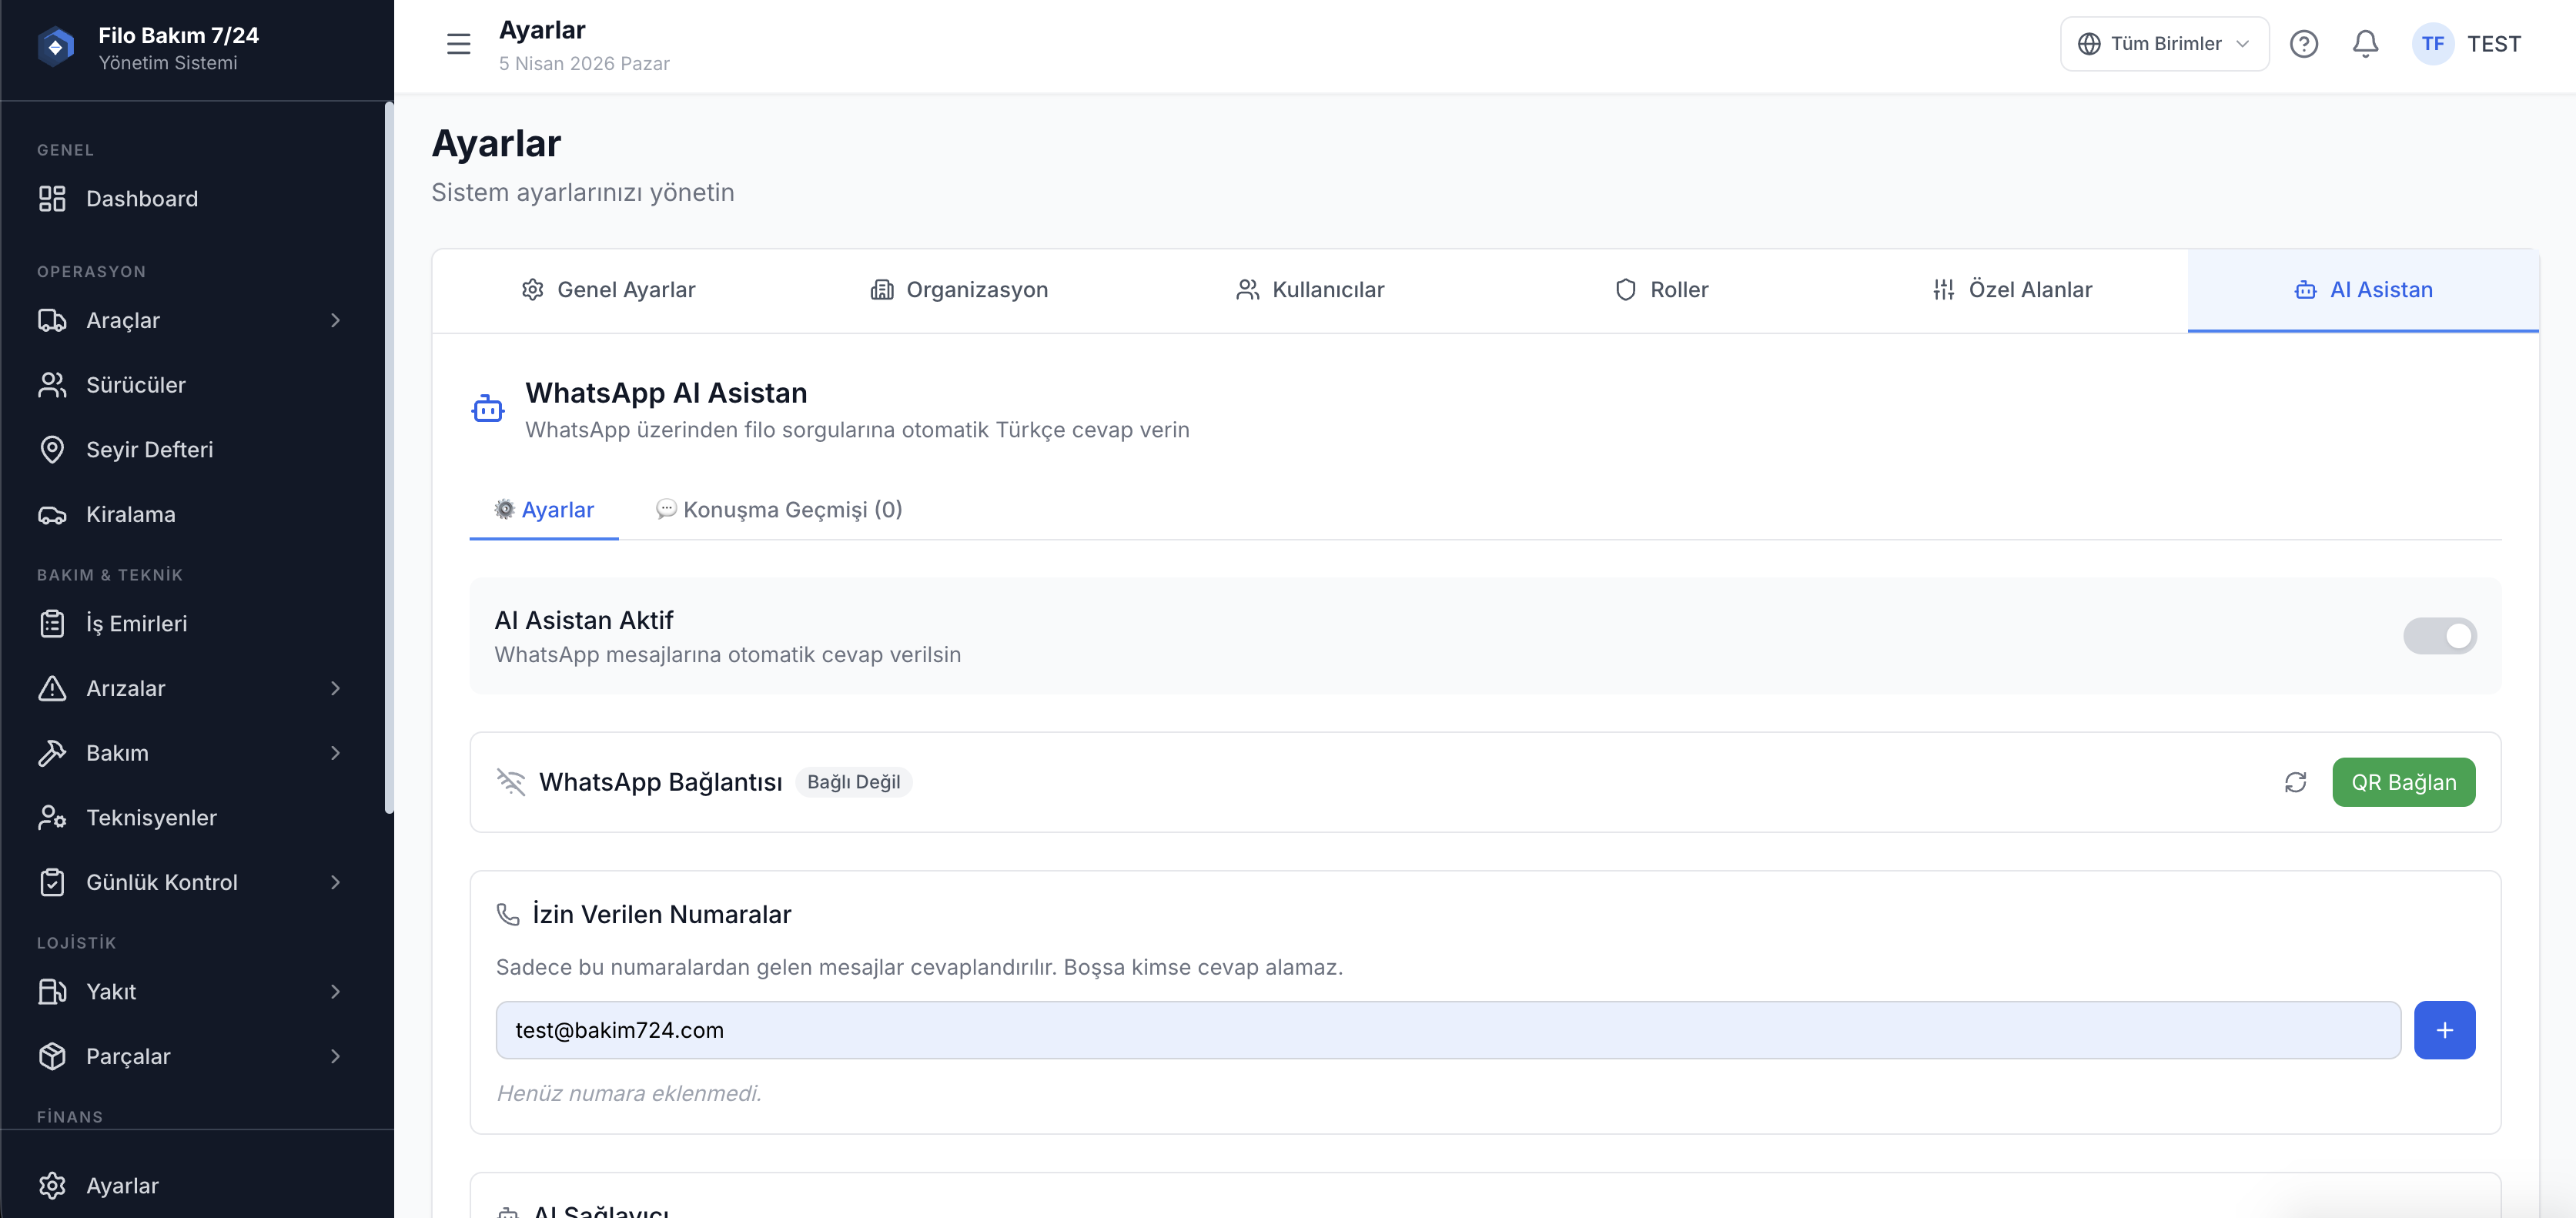The height and width of the screenshot is (1218, 2576).
Task: Open Teknisyenler from sidebar
Action: pos(151,818)
